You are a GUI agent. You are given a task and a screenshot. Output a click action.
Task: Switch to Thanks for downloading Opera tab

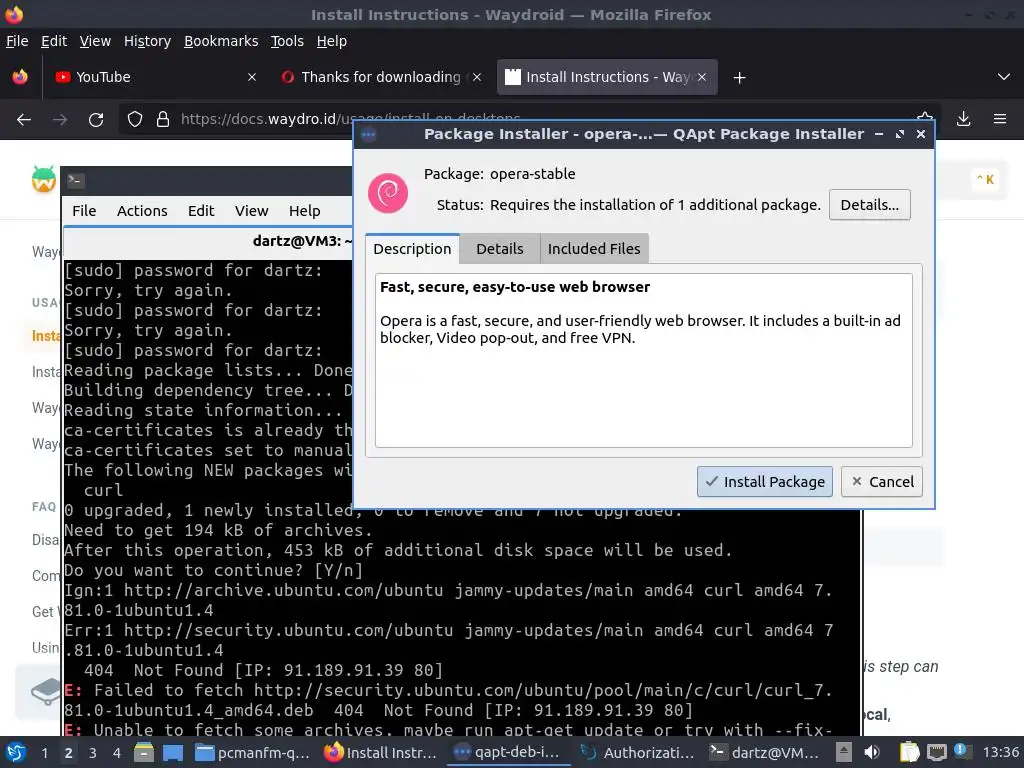pyautogui.click(x=381, y=77)
